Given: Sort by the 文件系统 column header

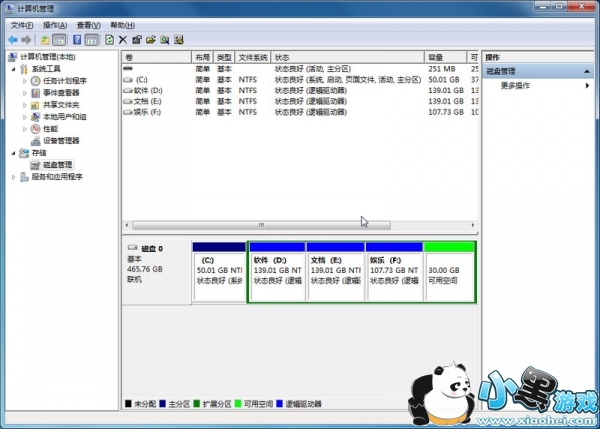Looking at the screenshot, I should (253, 58).
